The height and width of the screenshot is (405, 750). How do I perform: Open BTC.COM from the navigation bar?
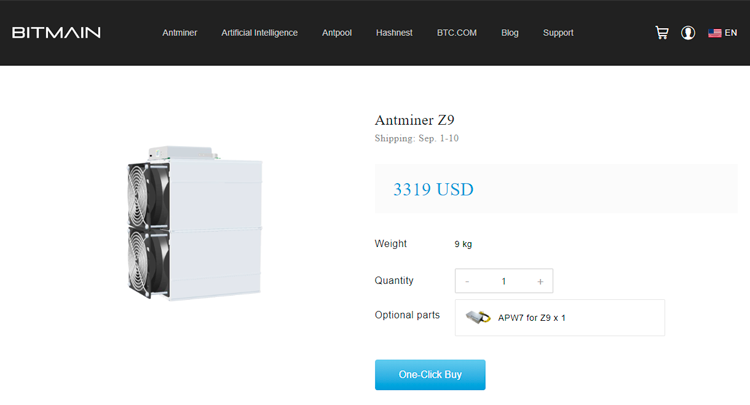[x=457, y=33]
